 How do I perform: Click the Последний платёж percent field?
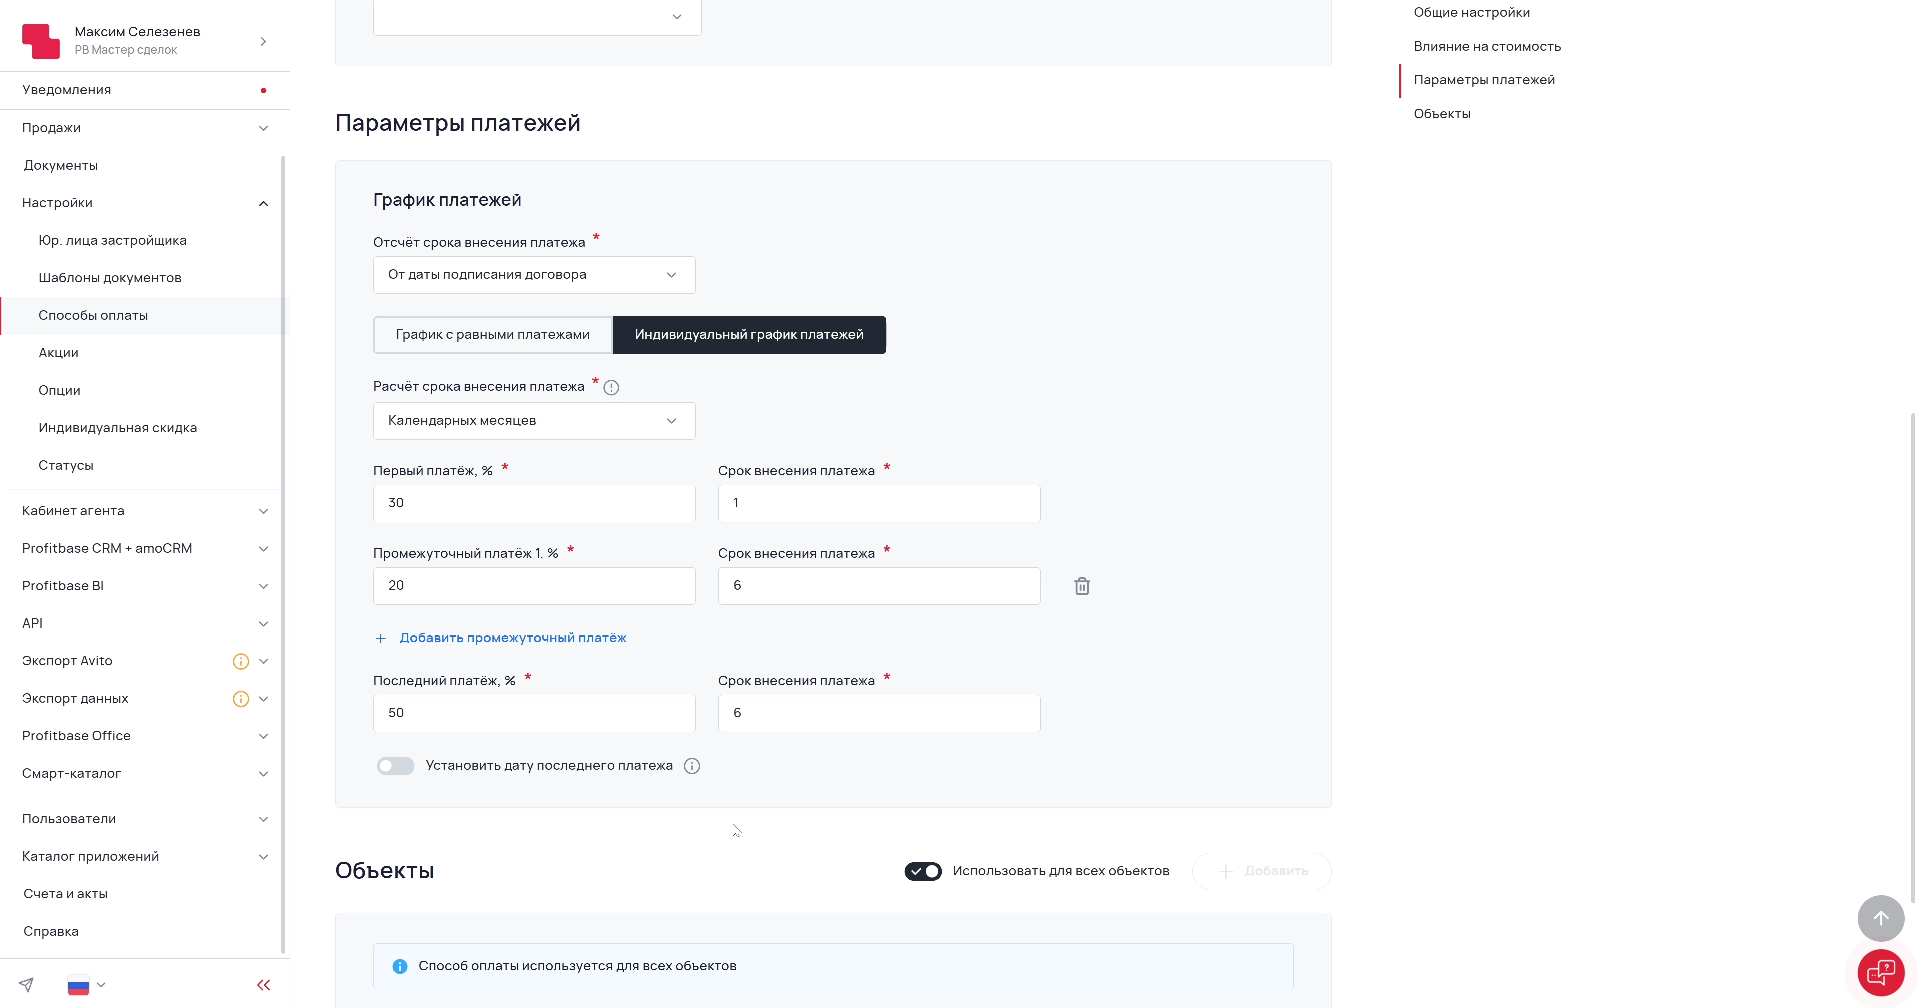coord(534,713)
